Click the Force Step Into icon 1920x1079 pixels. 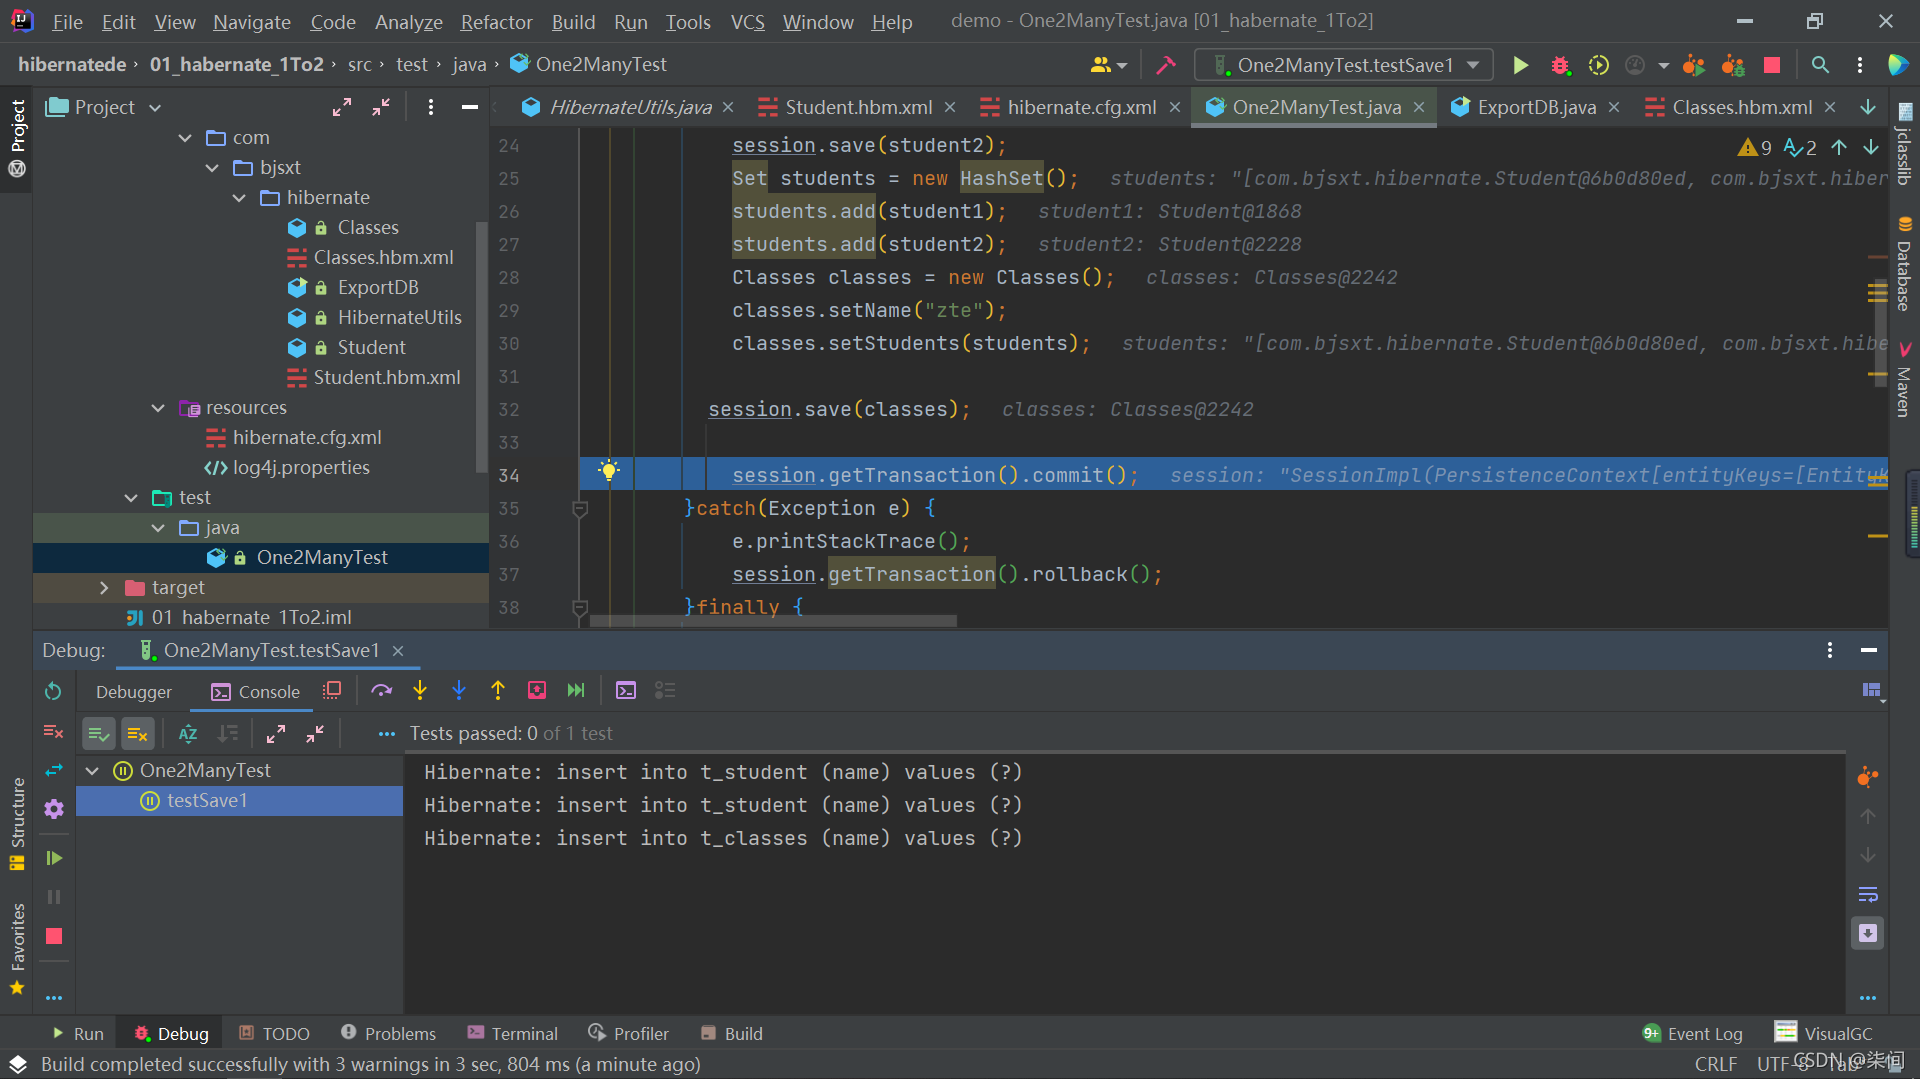tap(459, 690)
